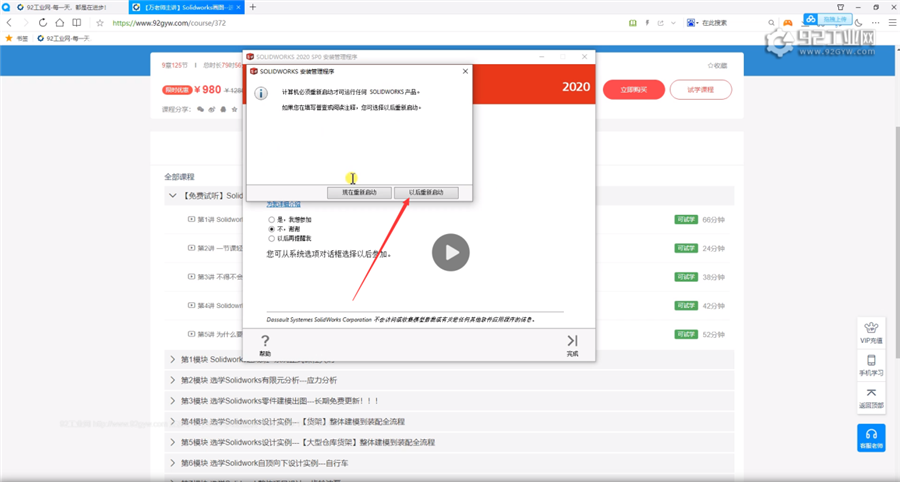Expand 第4模块 货架 design section
900x482 pixels.
point(172,421)
